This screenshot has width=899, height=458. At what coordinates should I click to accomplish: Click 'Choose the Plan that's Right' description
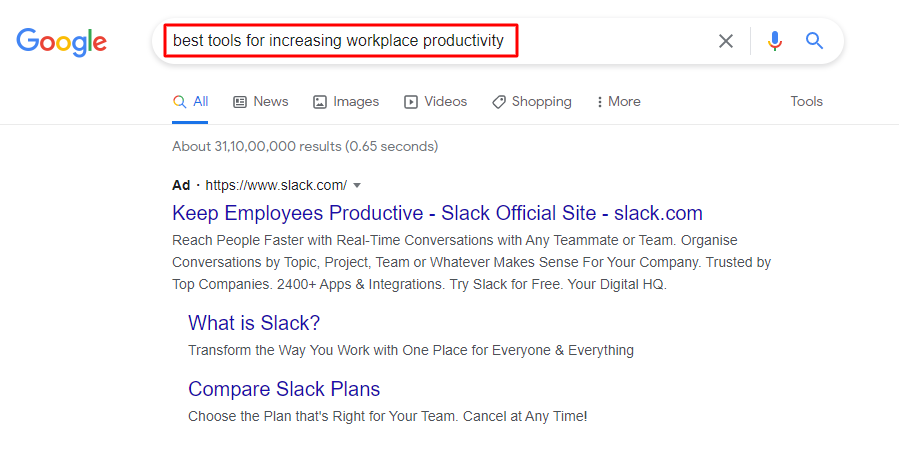(x=388, y=416)
